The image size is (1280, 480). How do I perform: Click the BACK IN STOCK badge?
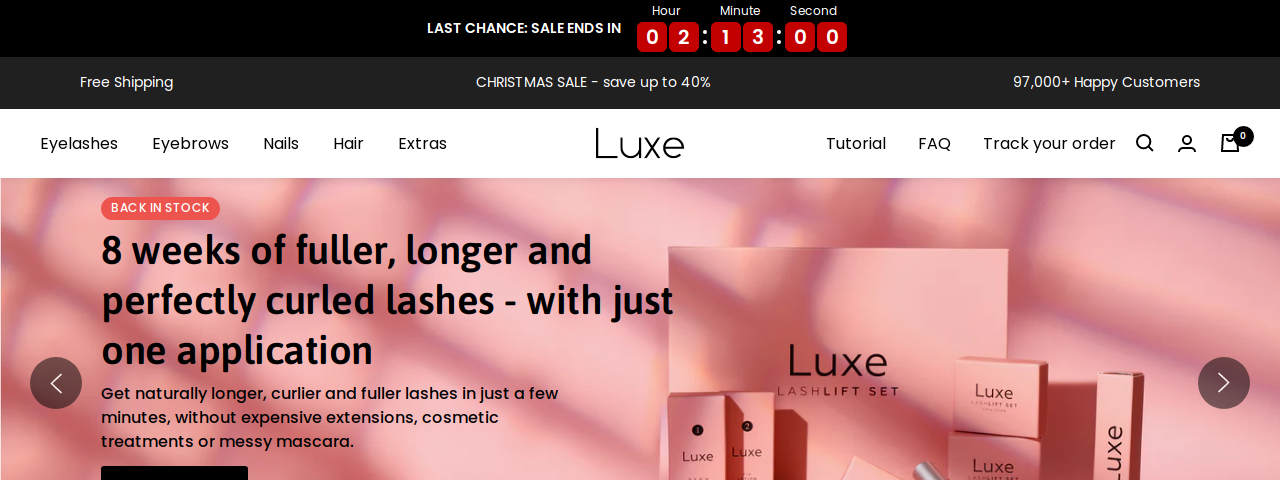point(160,208)
